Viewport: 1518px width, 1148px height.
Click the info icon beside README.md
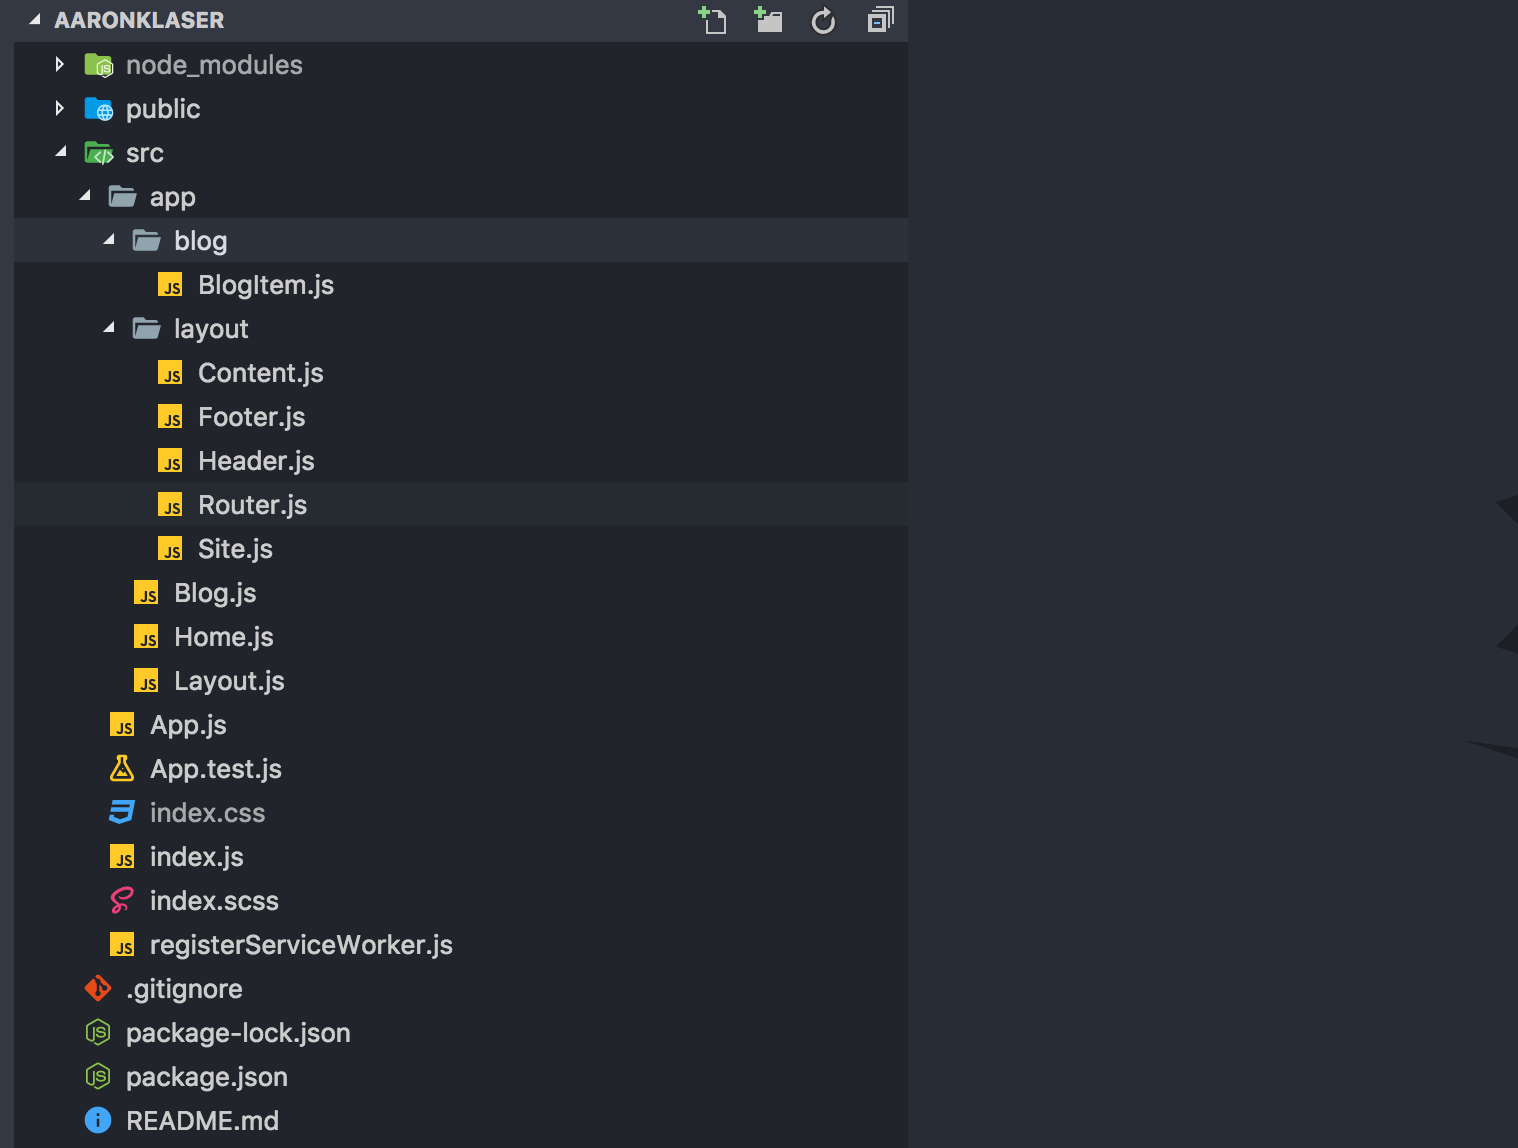[98, 1121]
